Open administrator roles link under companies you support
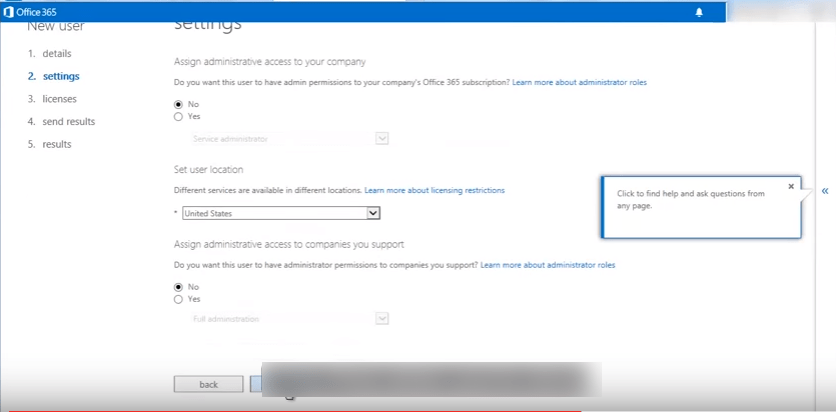The image size is (836, 412). click(x=548, y=264)
